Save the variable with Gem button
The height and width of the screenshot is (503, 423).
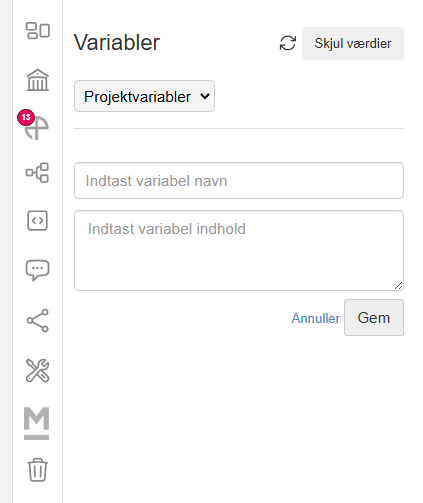(x=374, y=318)
